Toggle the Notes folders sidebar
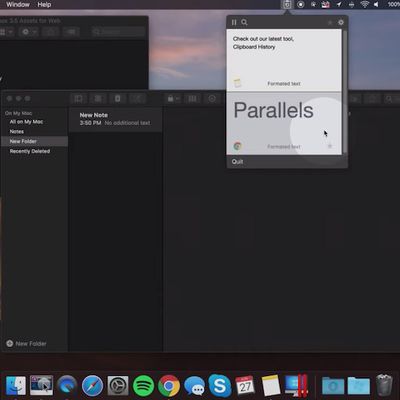This screenshot has width=400, height=400. 78,99
